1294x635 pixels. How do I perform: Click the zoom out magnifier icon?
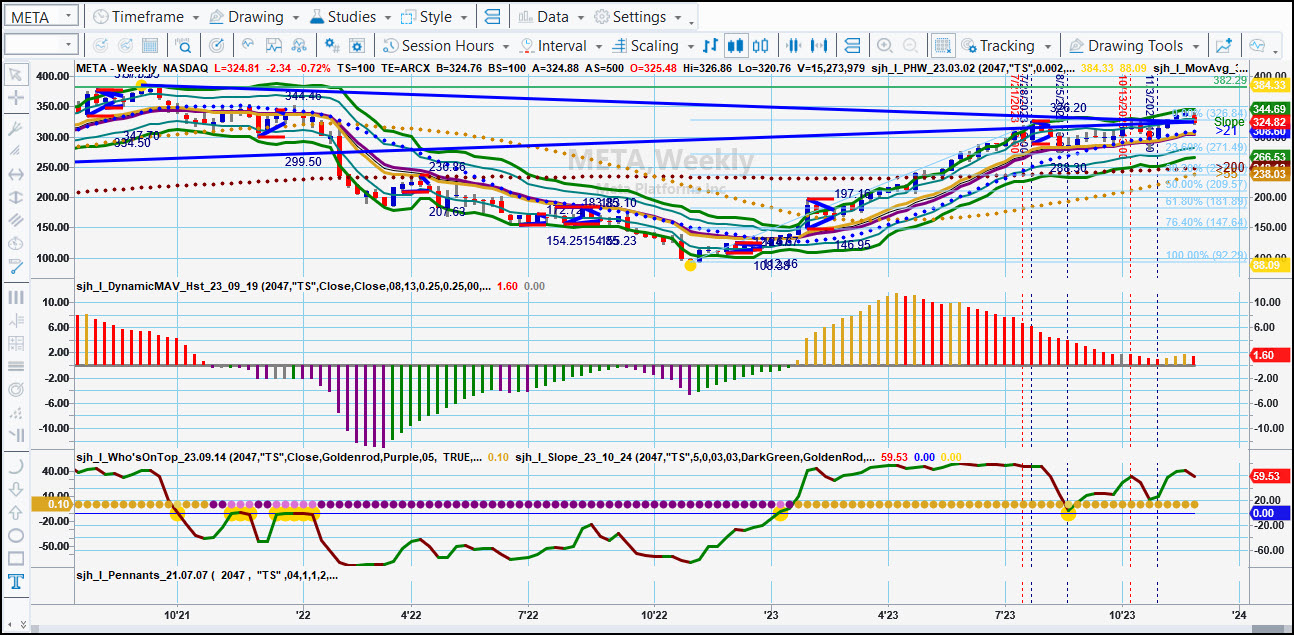click(910, 46)
